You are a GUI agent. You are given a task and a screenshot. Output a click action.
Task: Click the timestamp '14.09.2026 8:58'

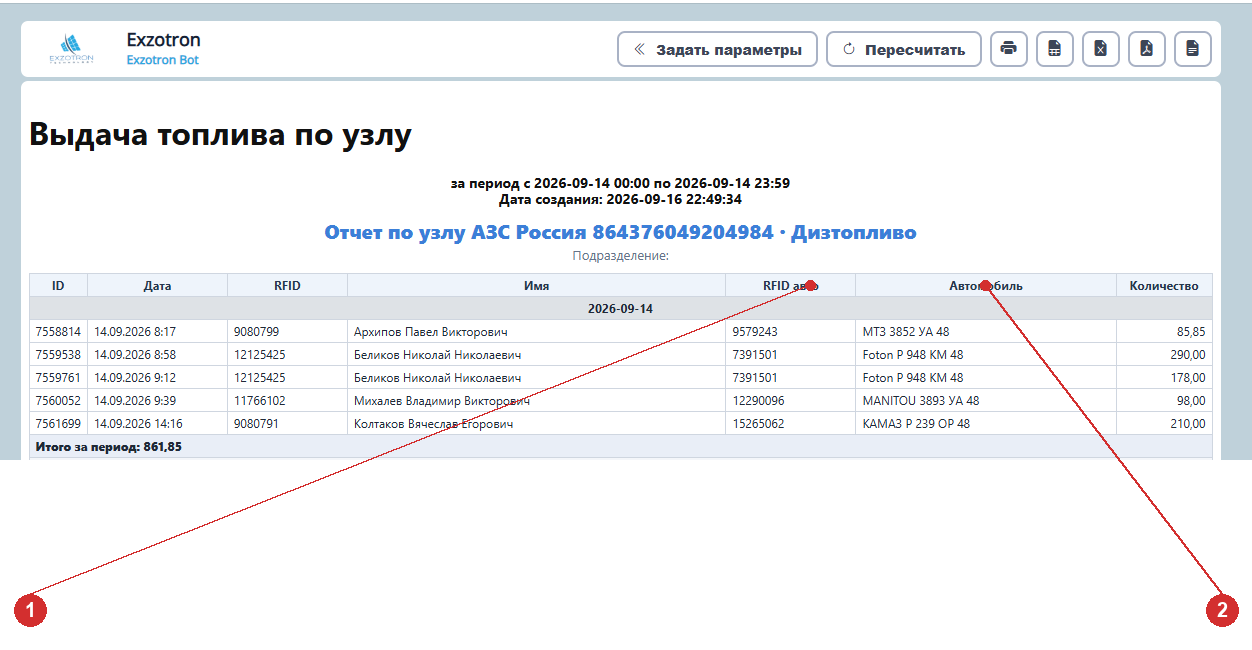coord(135,354)
